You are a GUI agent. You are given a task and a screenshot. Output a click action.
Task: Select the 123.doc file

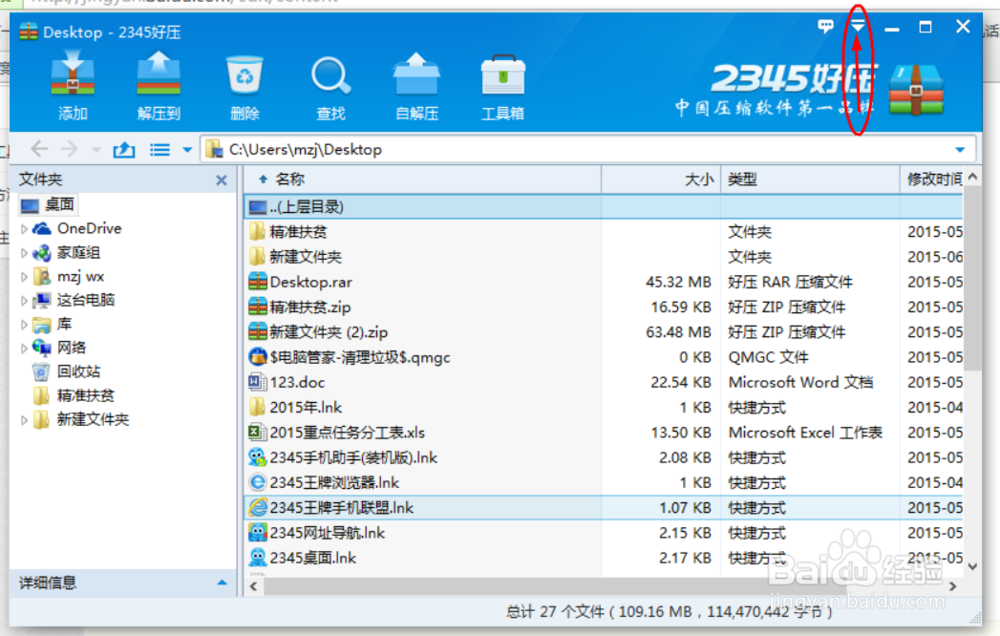click(603, 382)
